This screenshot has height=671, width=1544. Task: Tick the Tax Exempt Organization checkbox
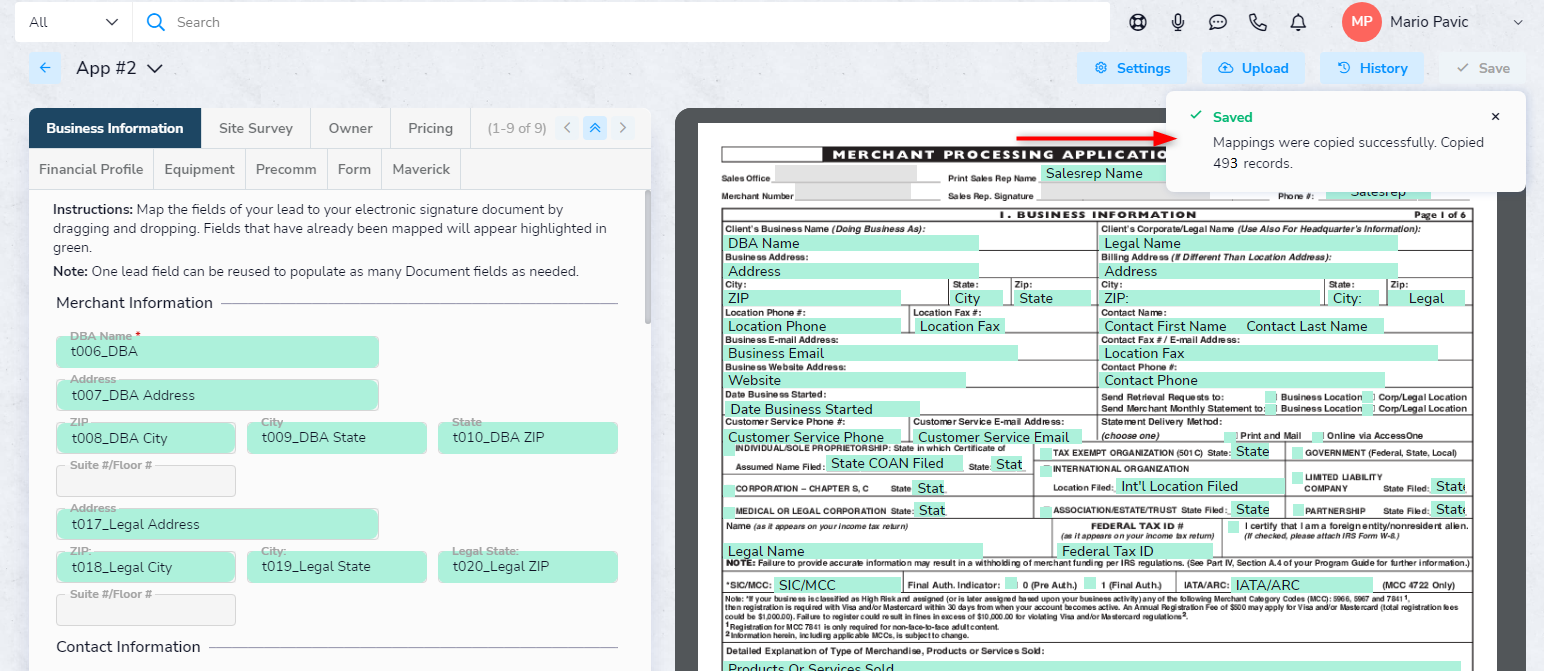1045,453
